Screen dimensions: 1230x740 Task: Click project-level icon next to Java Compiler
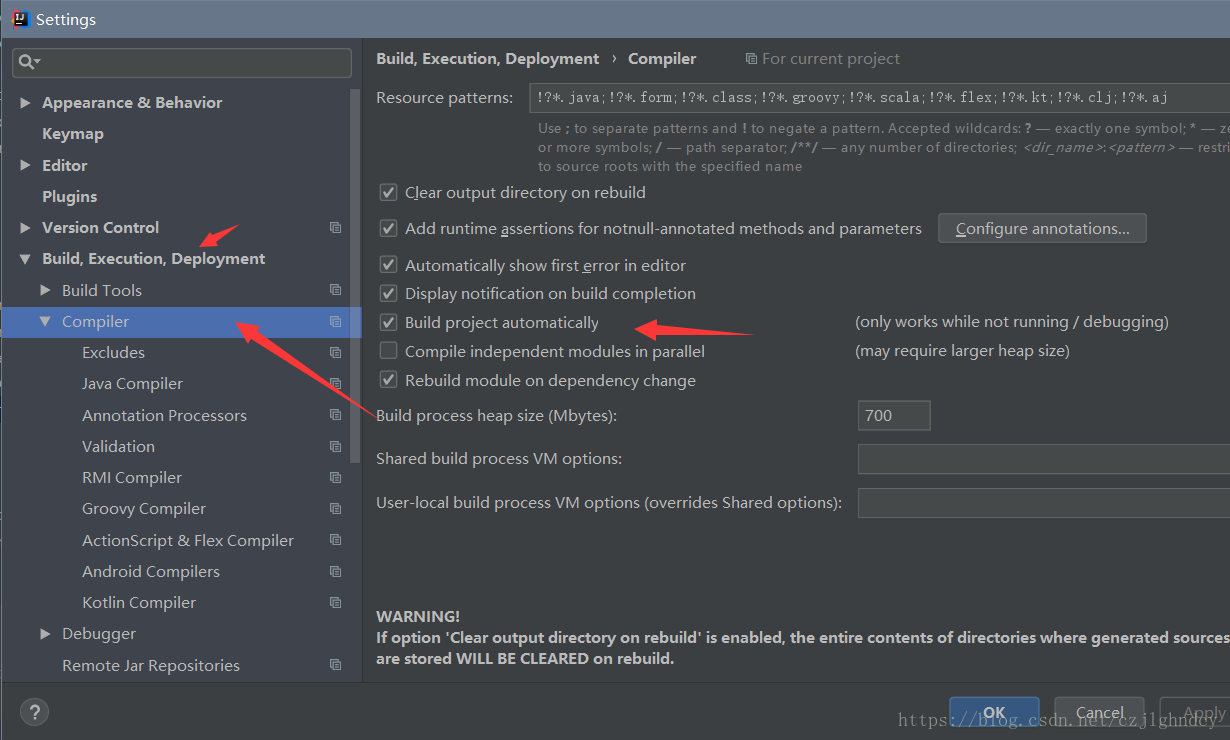click(x=335, y=384)
